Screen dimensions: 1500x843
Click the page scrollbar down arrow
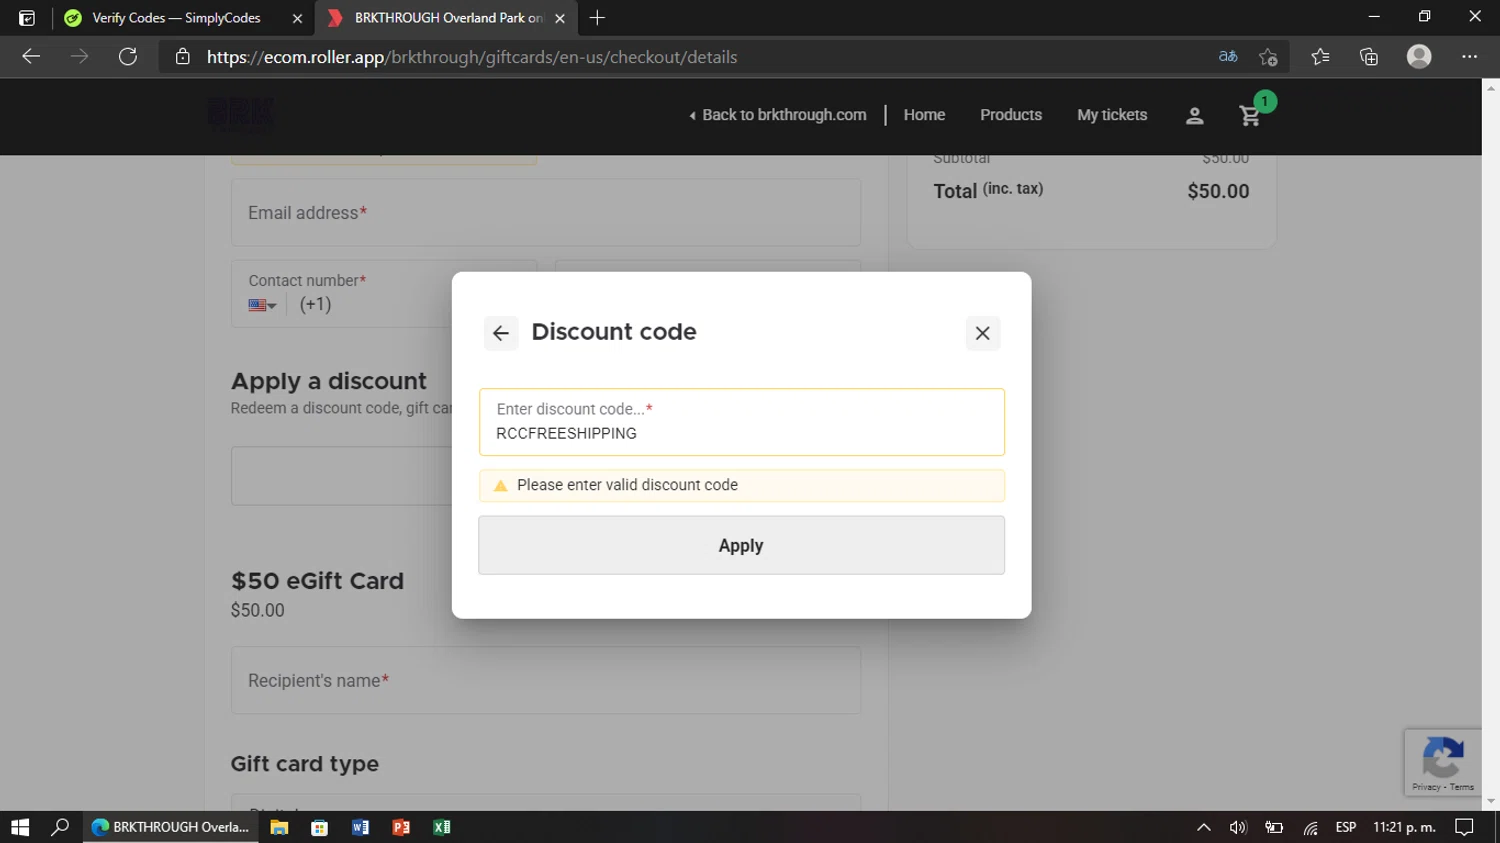(1491, 801)
